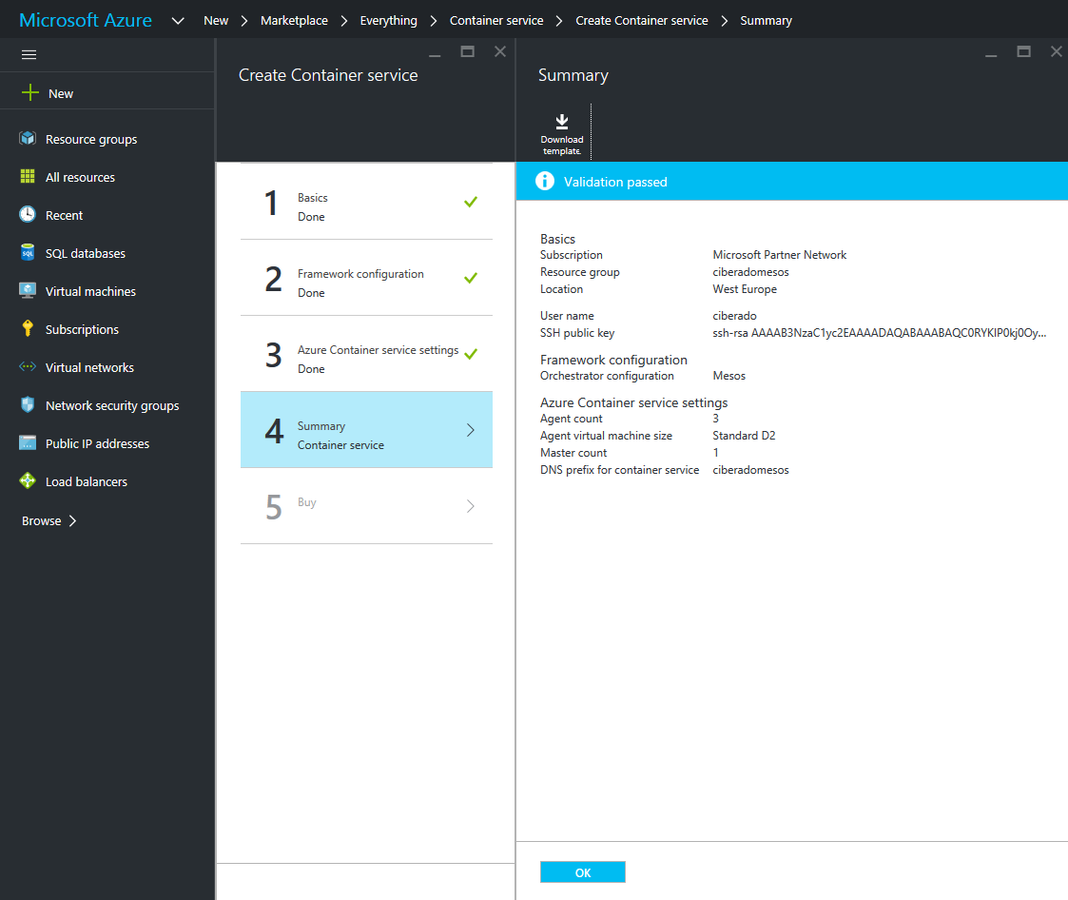Open Subscriptions in sidebar
Screen dimensions: 1068x900
(82, 330)
